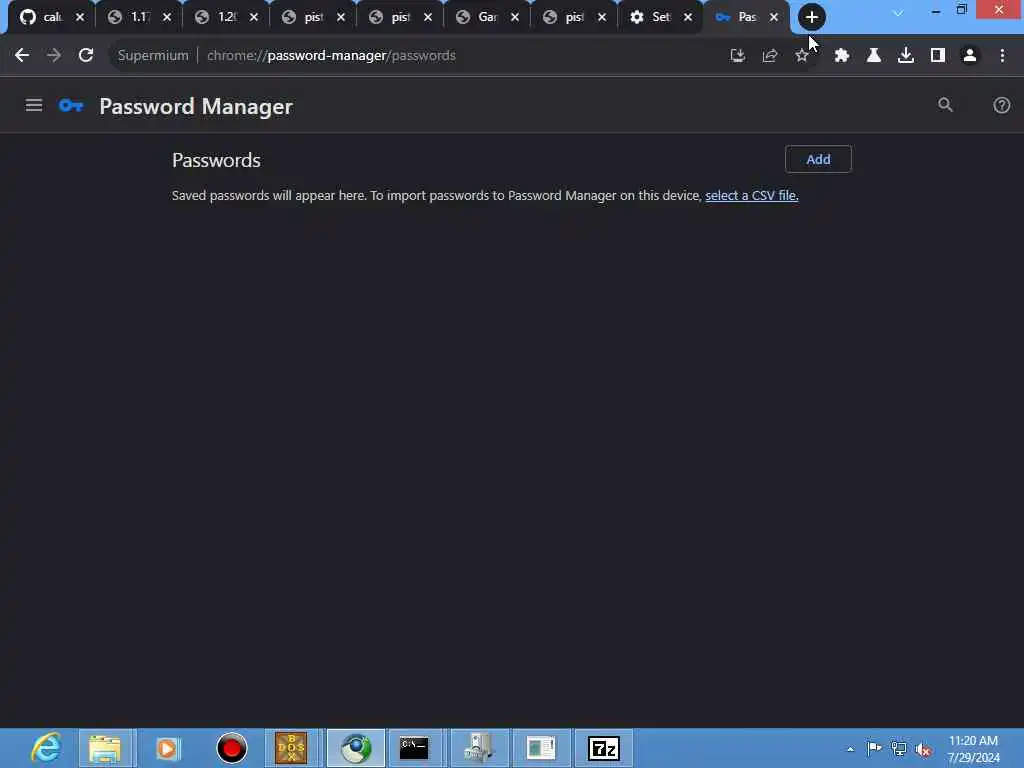Close the Gar tab
The width and height of the screenshot is (1024, 768).
(x=515, y=17)
